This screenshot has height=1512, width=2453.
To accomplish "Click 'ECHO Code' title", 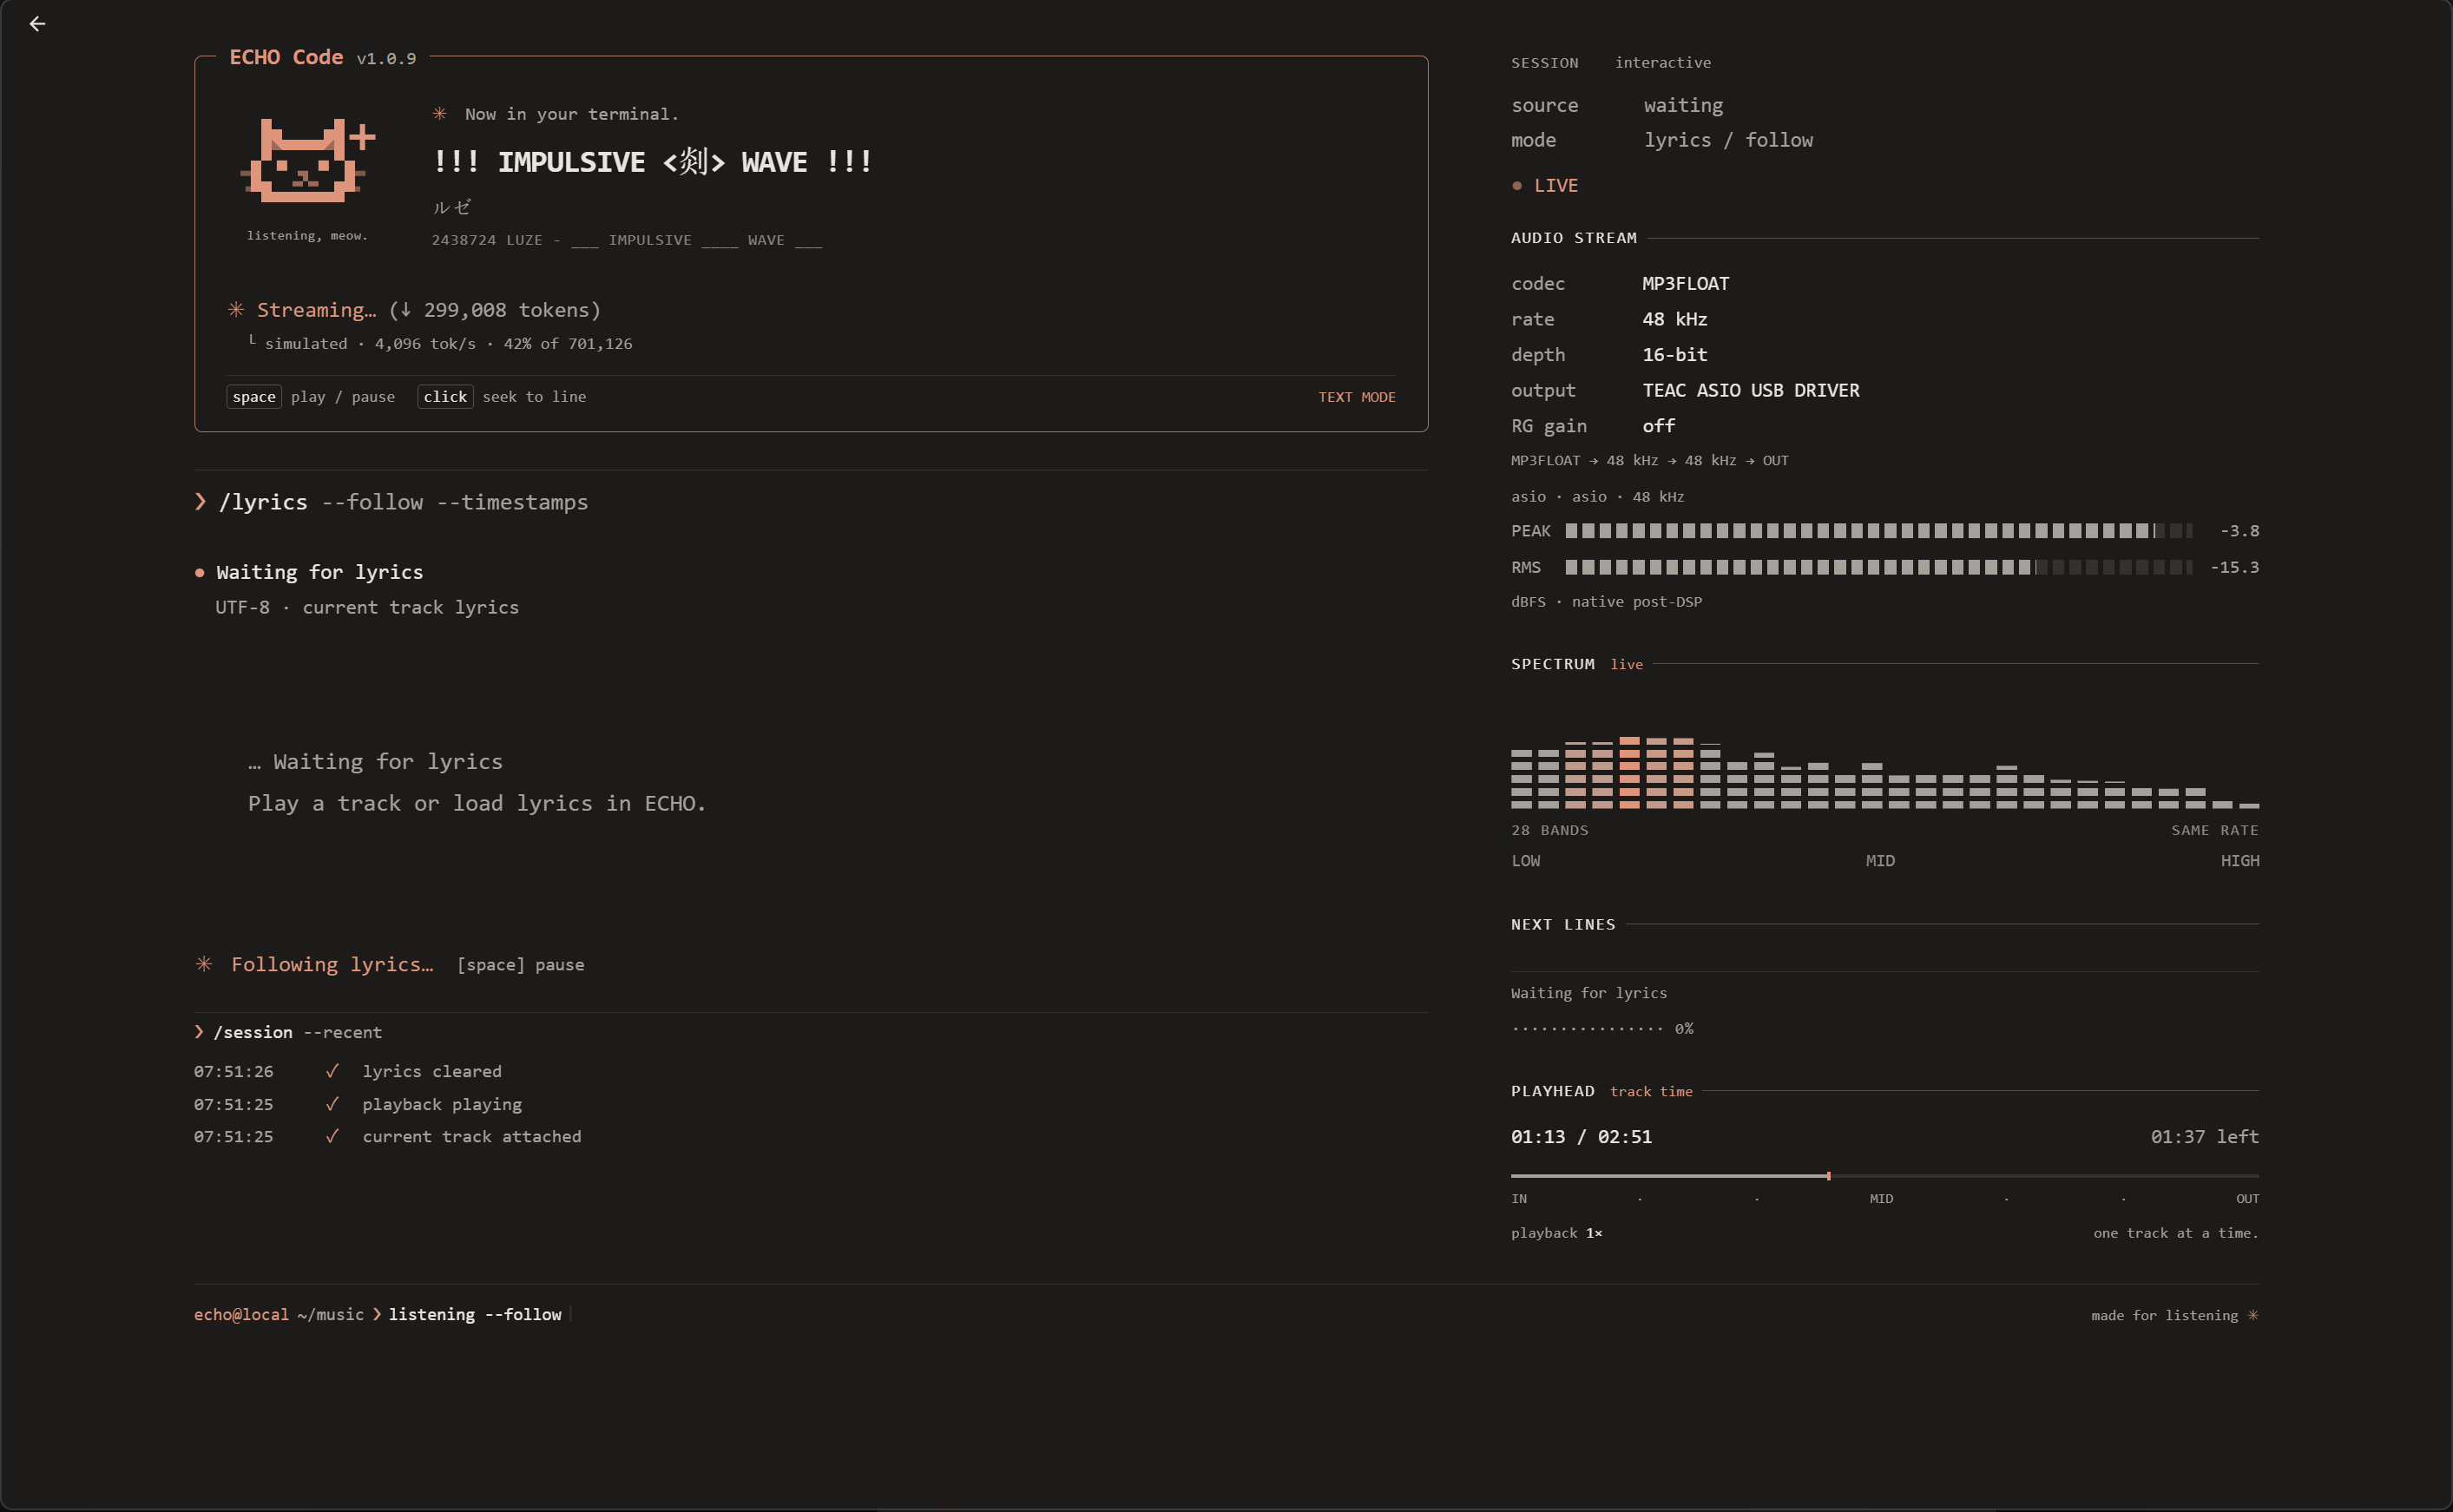I will tap(286, 57).
